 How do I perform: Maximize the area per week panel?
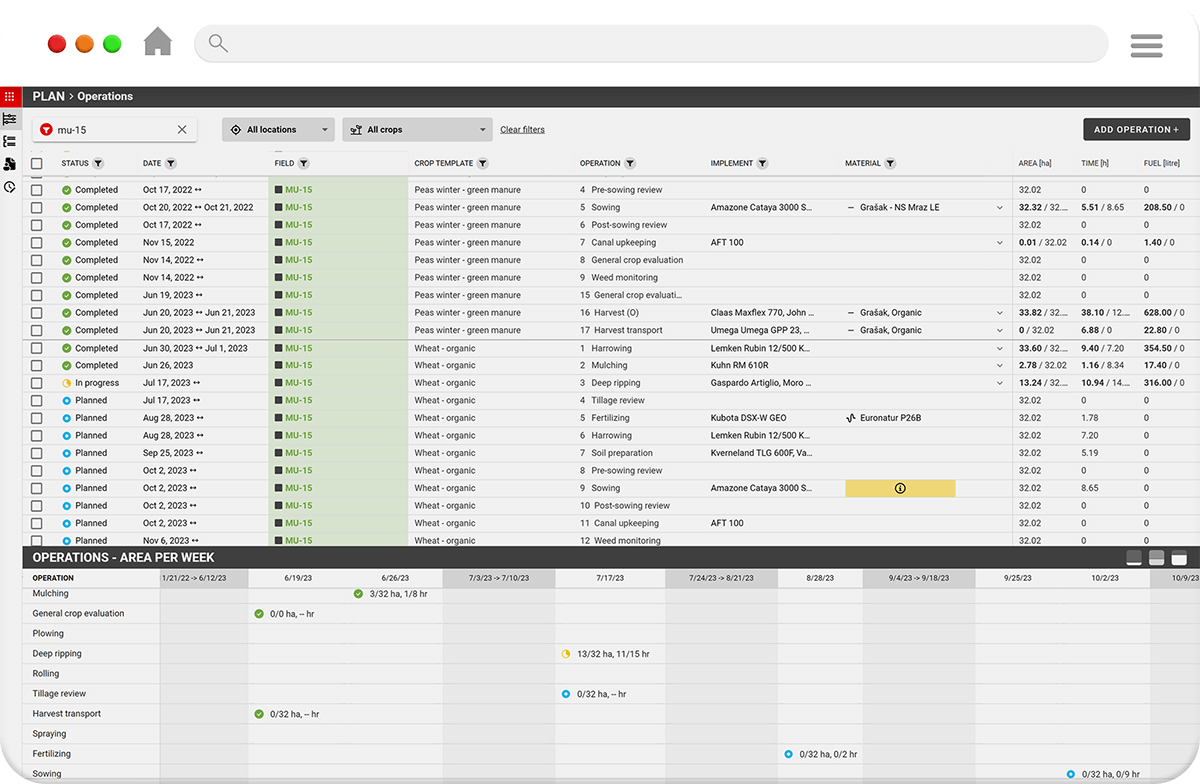pos(1179,558)
